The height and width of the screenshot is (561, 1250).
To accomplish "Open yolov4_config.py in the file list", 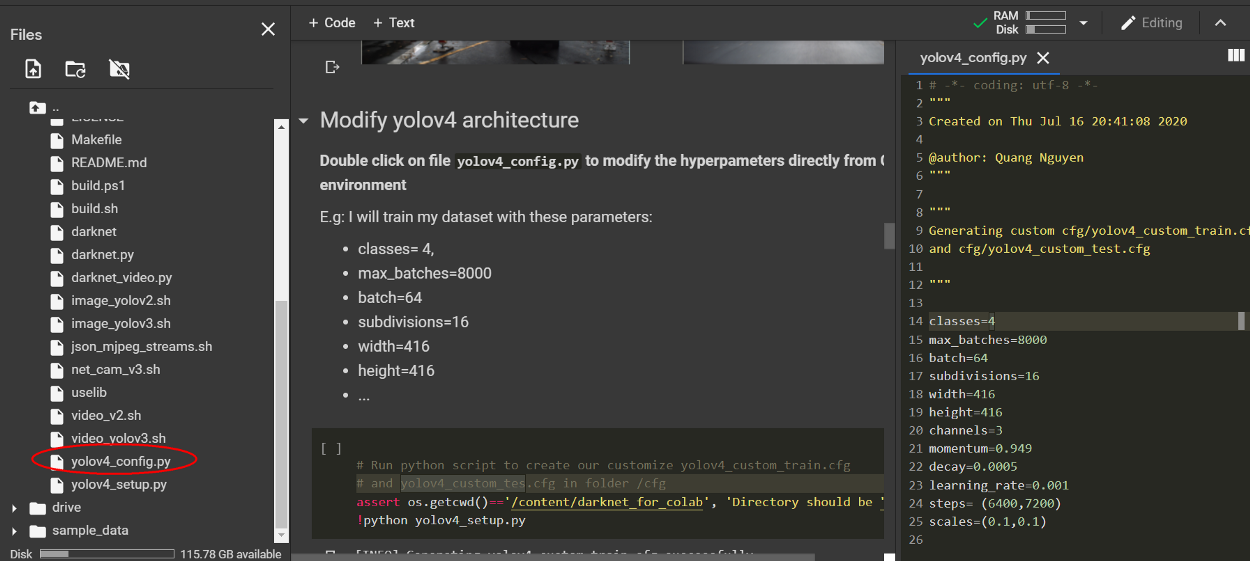I will [120, 461].
